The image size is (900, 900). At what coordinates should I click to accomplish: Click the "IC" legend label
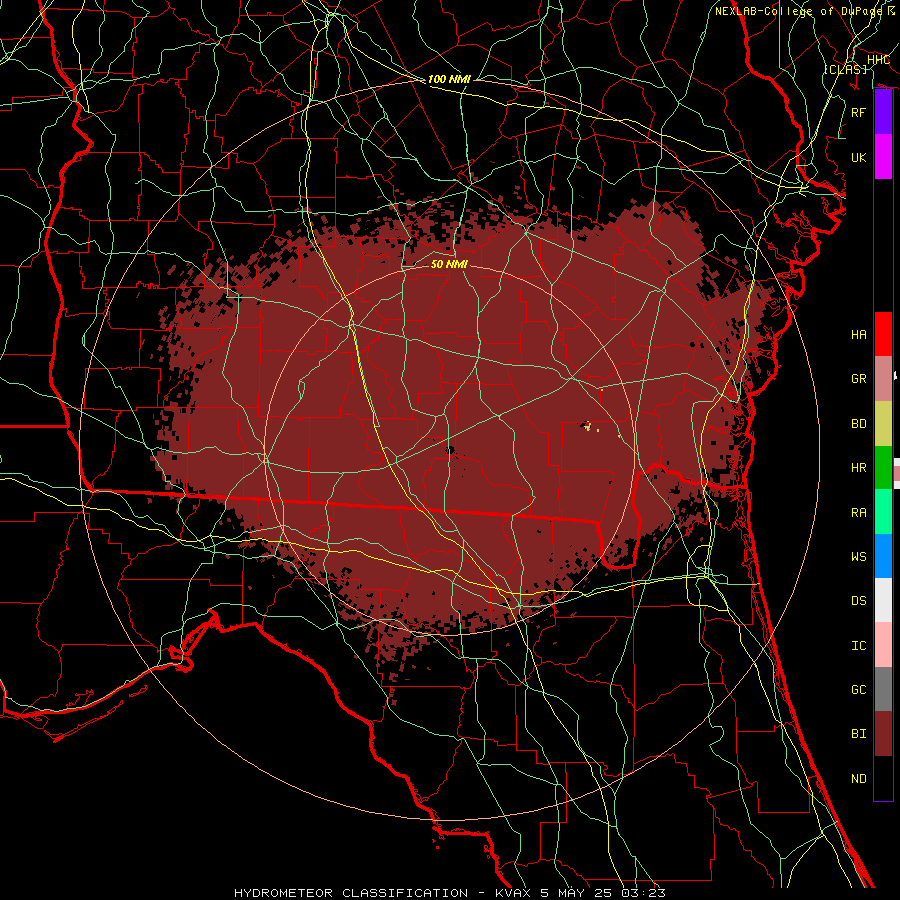pyautogui.click(x=858, y=646)
